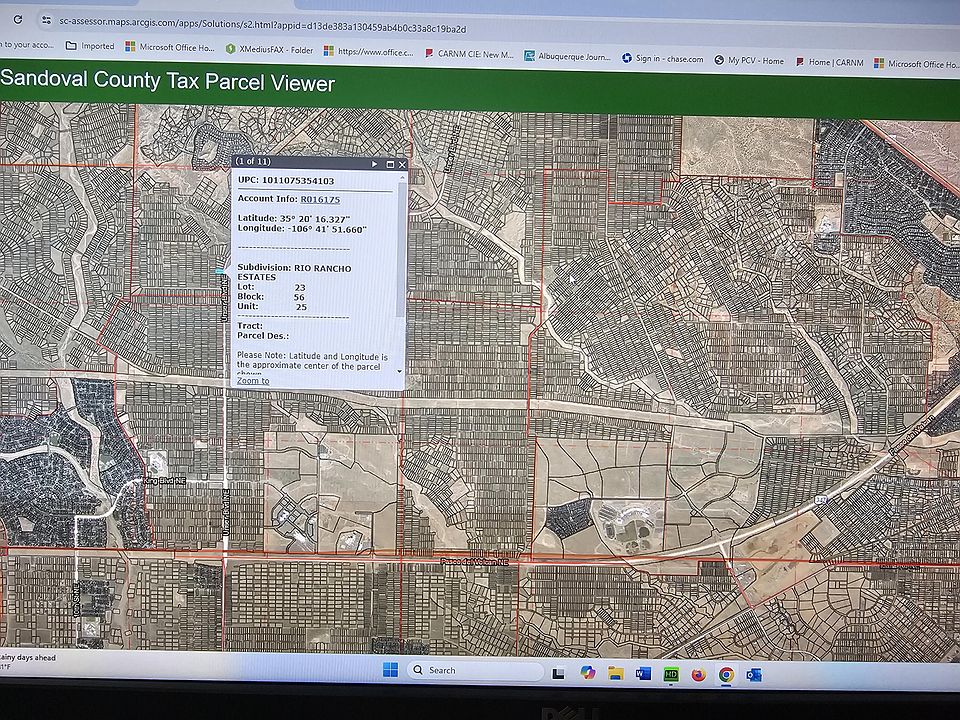This screenshot has height=720, width=960.
Task: Maximize the parcel info popup
Action: tap(390, 164)
